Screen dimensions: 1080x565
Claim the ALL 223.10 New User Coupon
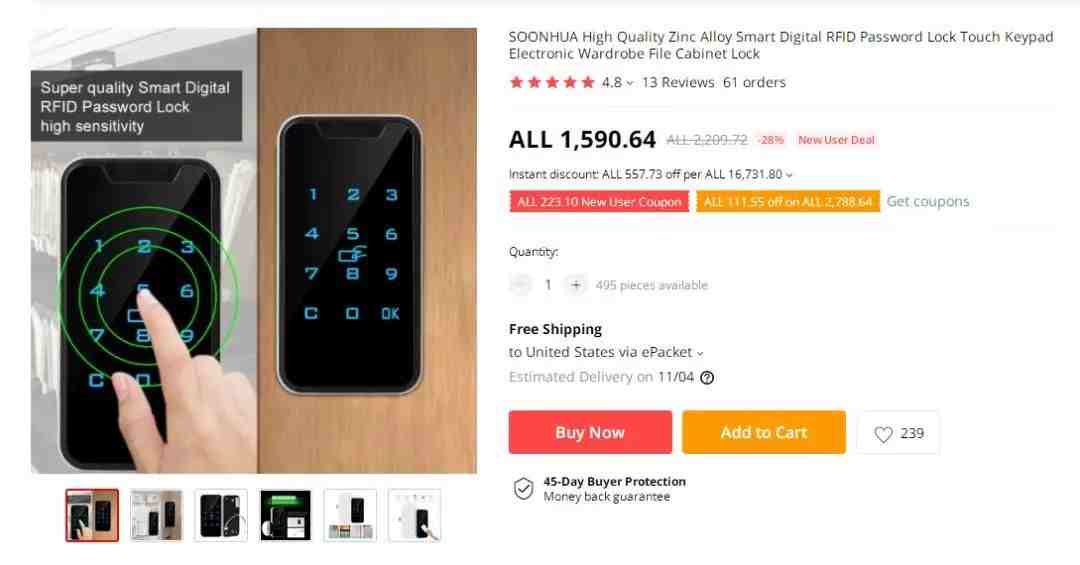point(599,201)
